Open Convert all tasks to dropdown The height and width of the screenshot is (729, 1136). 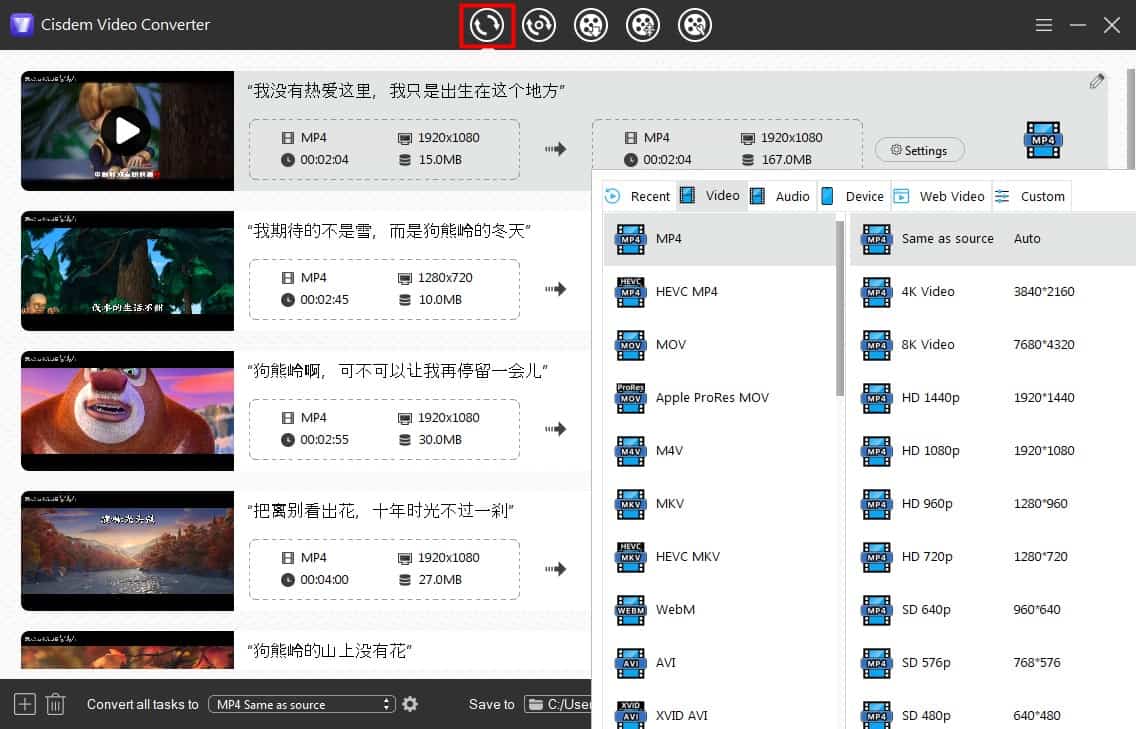(x=301, y=704)
